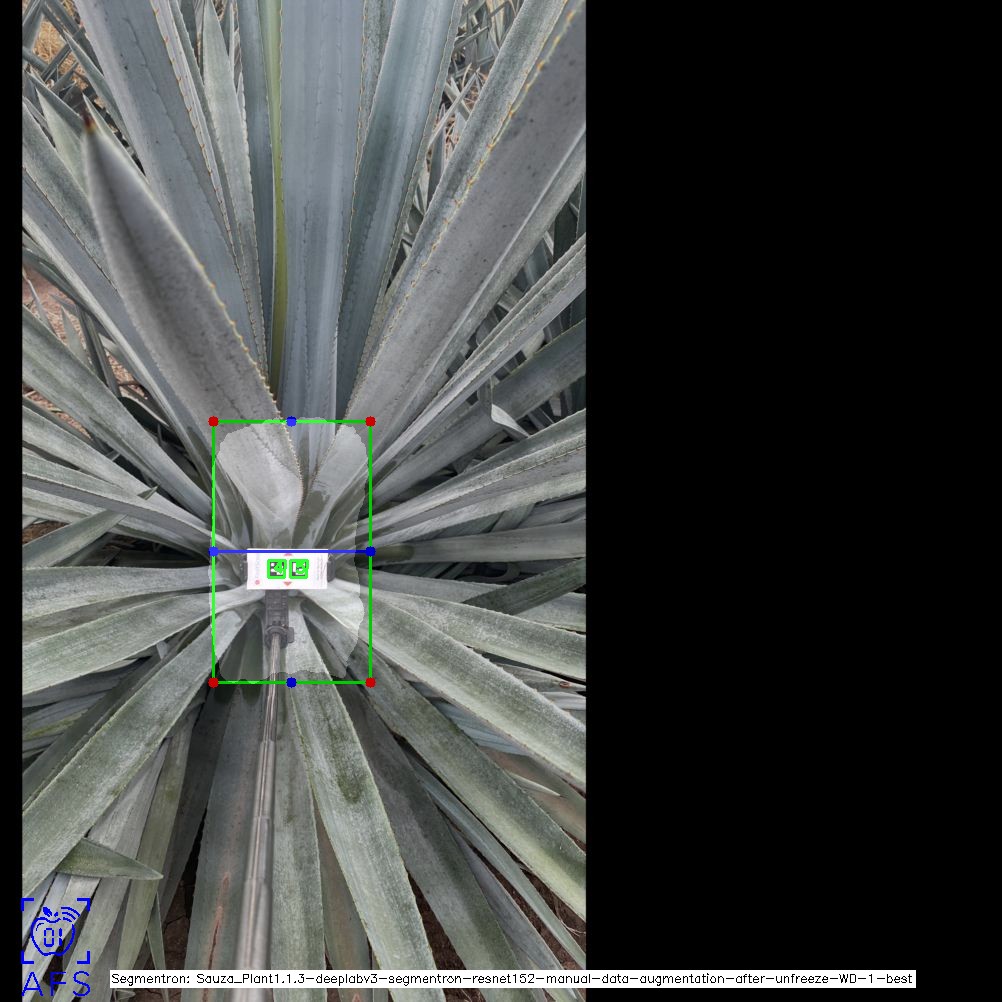The height and width of the screenshot is (1002, 1002).
Task: Click the right edge of green bounding box
Action: (370, 620)
